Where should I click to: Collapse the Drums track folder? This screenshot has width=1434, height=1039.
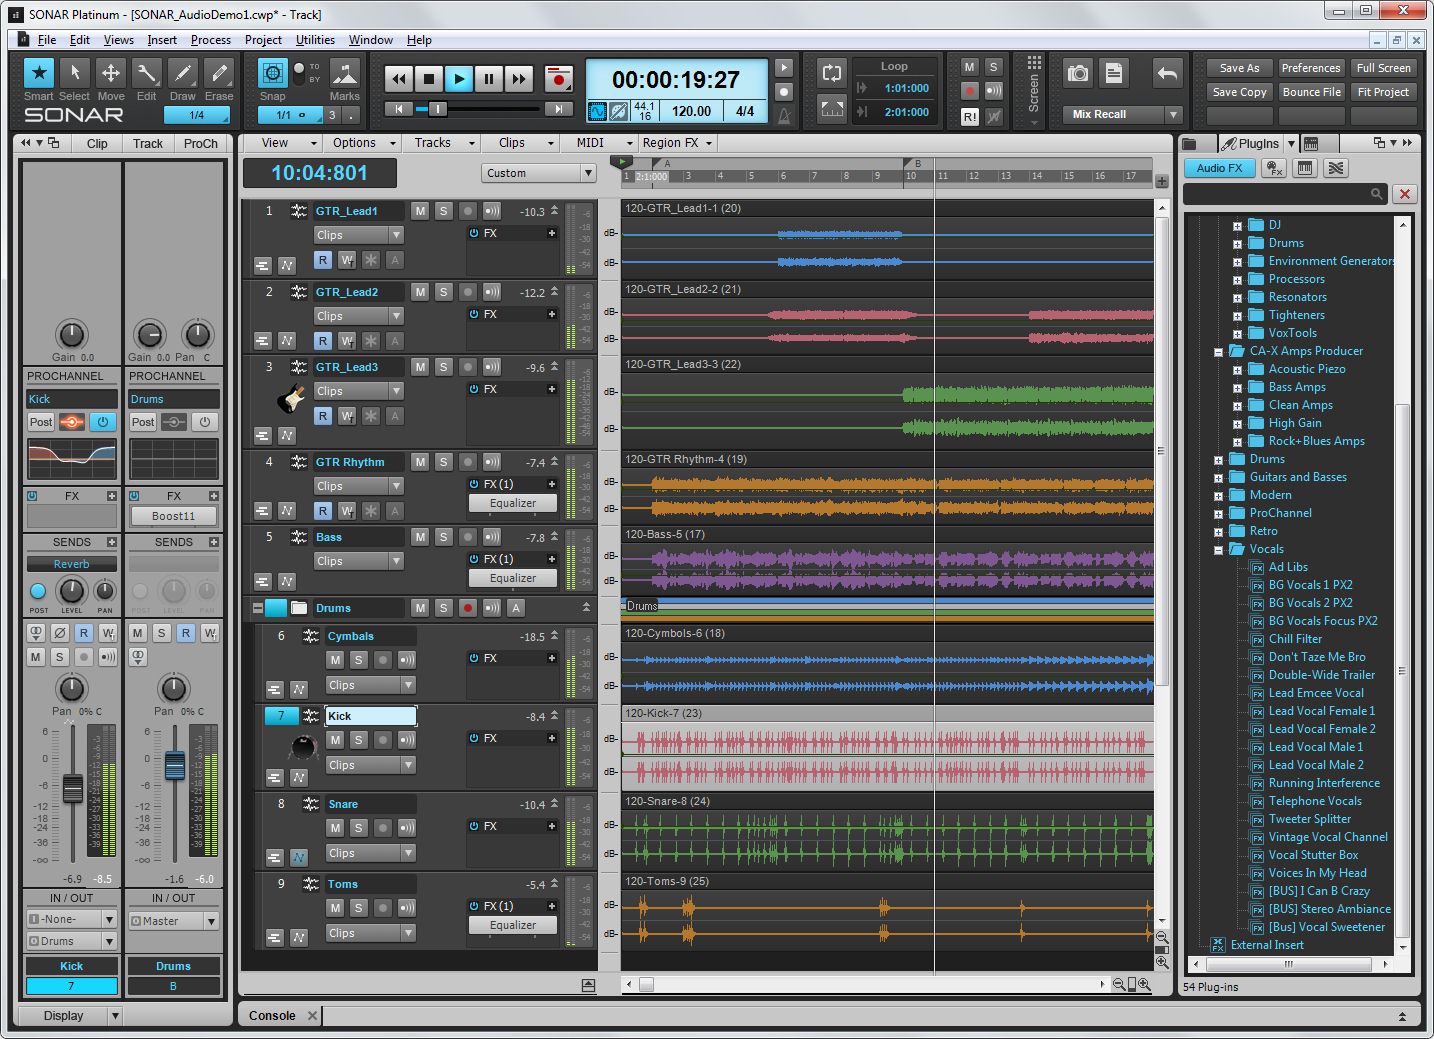coord(257,608)
